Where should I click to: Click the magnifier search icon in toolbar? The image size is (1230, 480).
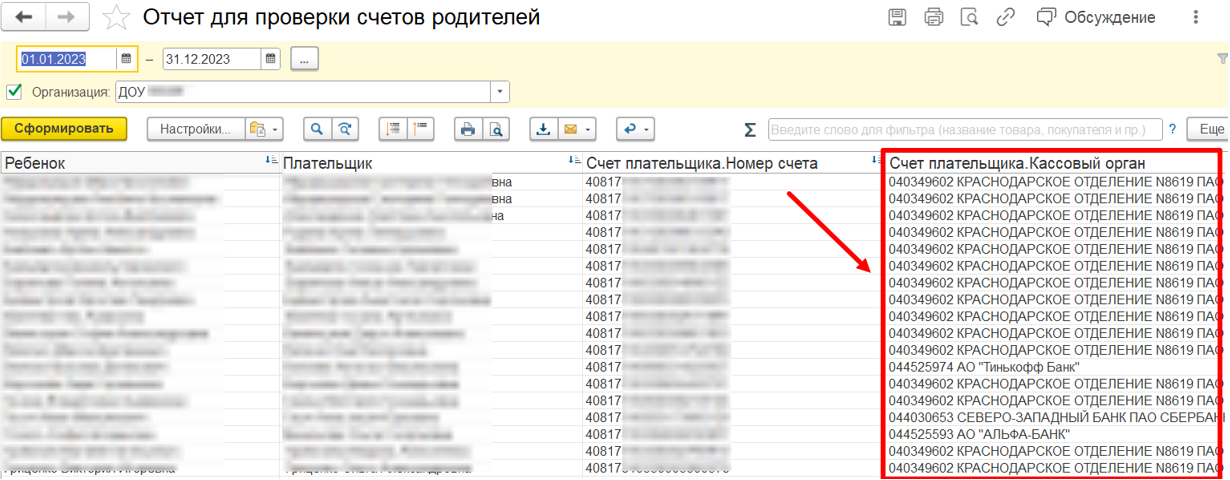click(x=317, y=129)
